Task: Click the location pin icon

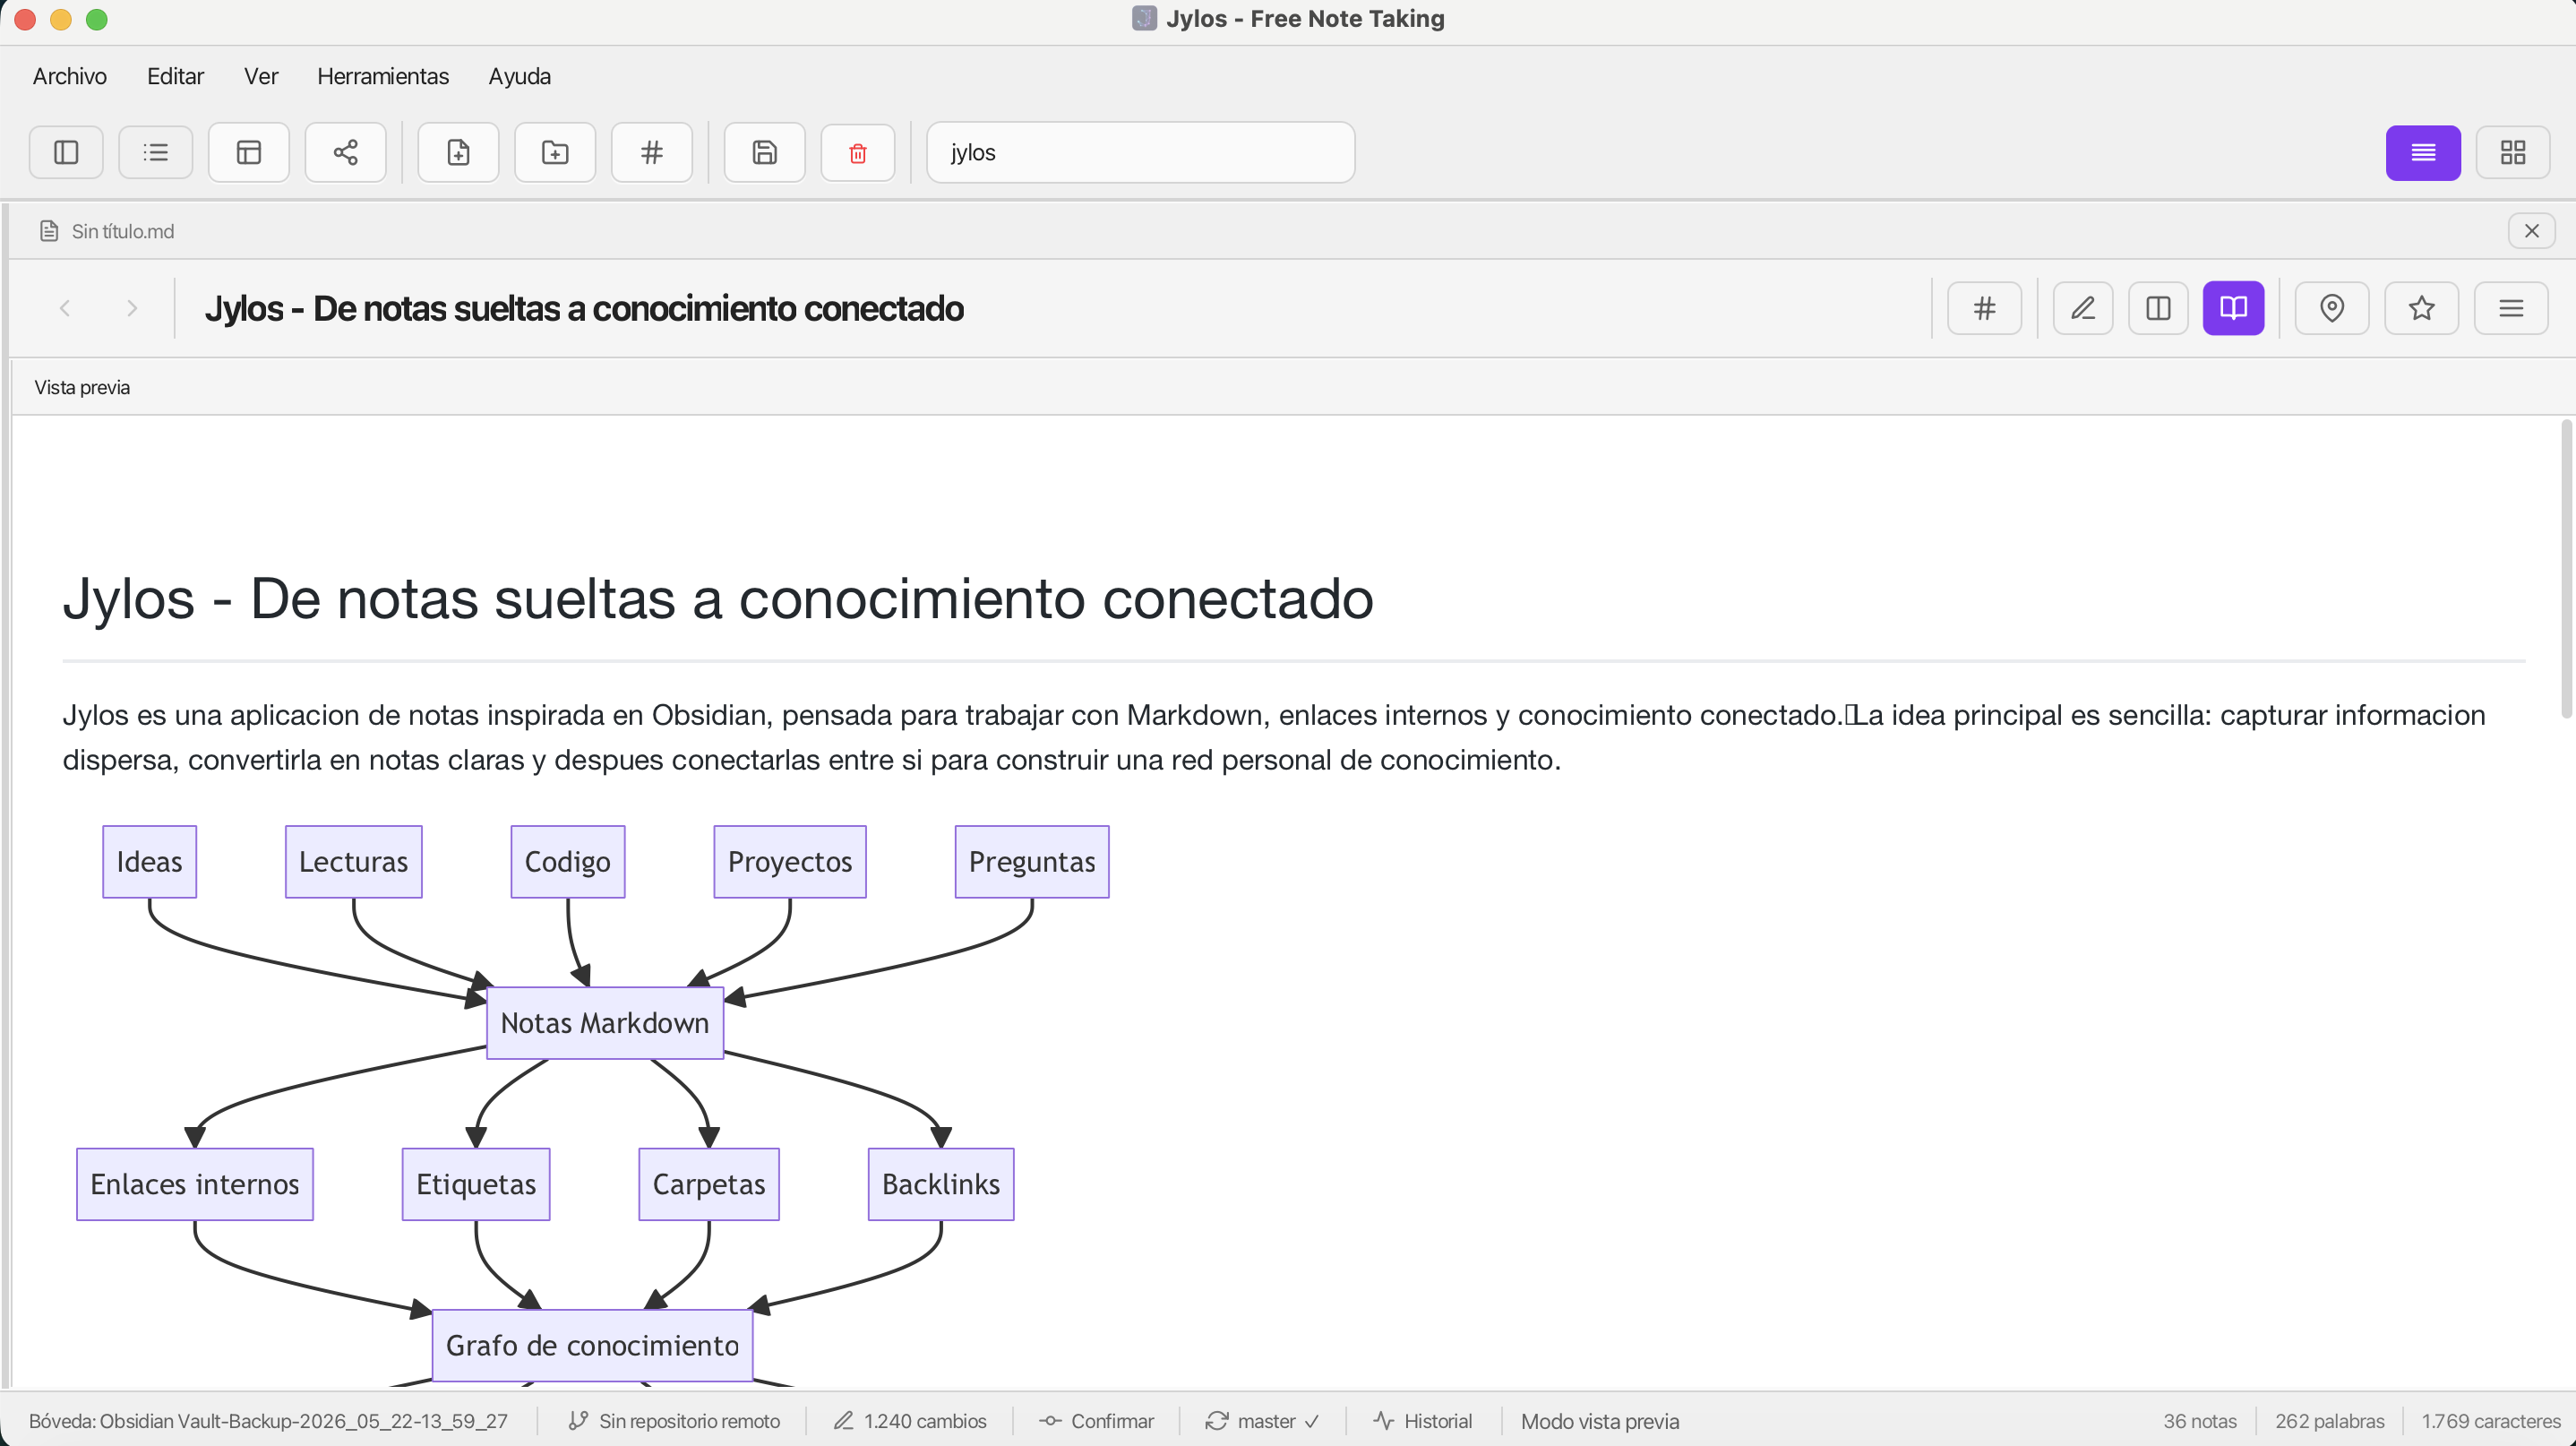Action: point(2332,308)
